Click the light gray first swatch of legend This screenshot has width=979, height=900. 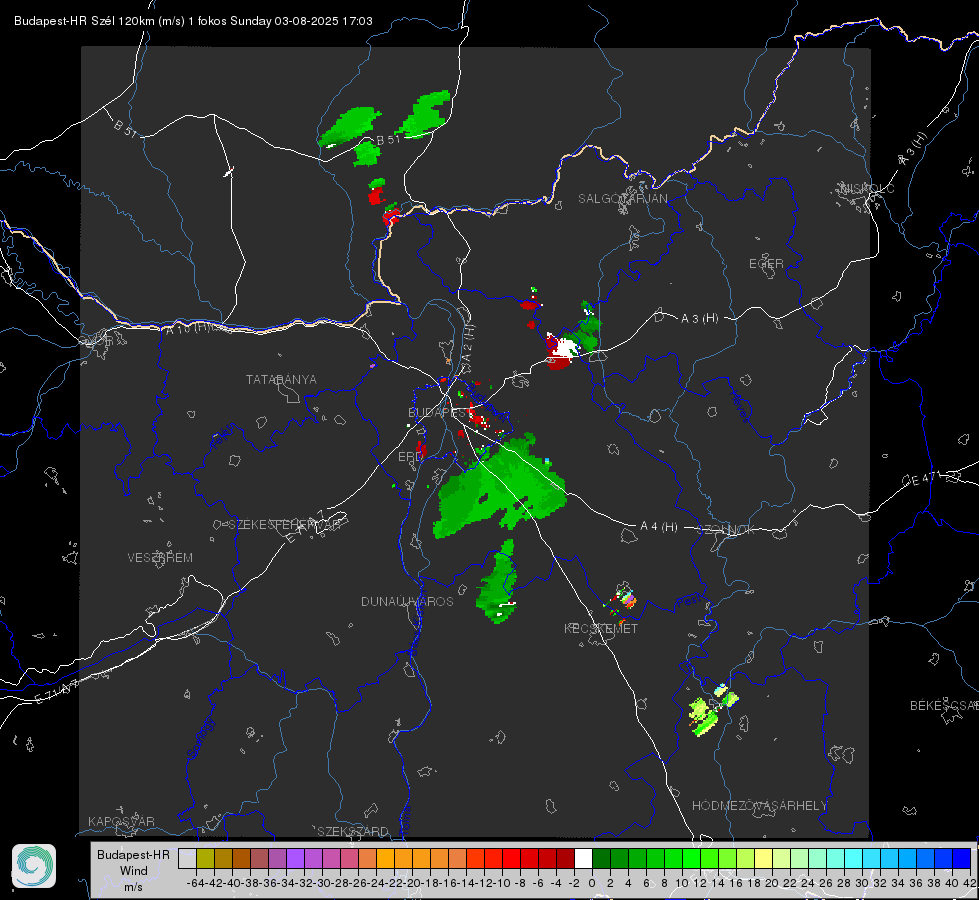point(187,859)
